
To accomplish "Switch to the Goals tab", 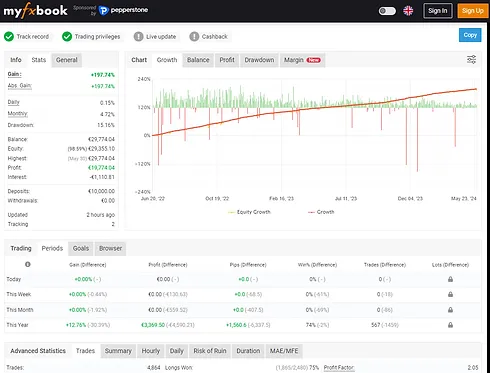I will pos(81,248).
